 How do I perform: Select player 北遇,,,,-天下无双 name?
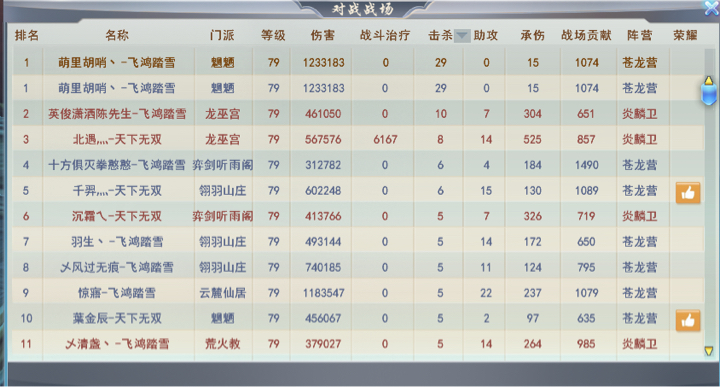coord(117,140)
